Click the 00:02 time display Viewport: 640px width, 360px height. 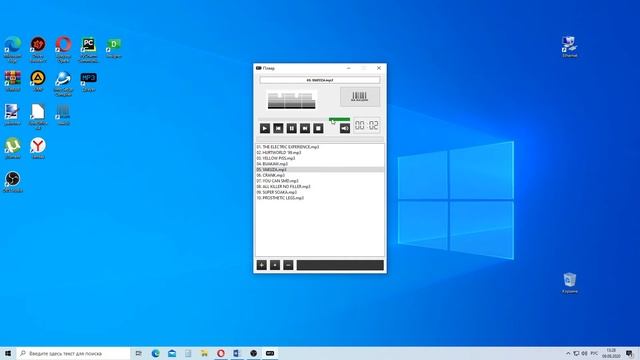367,125
